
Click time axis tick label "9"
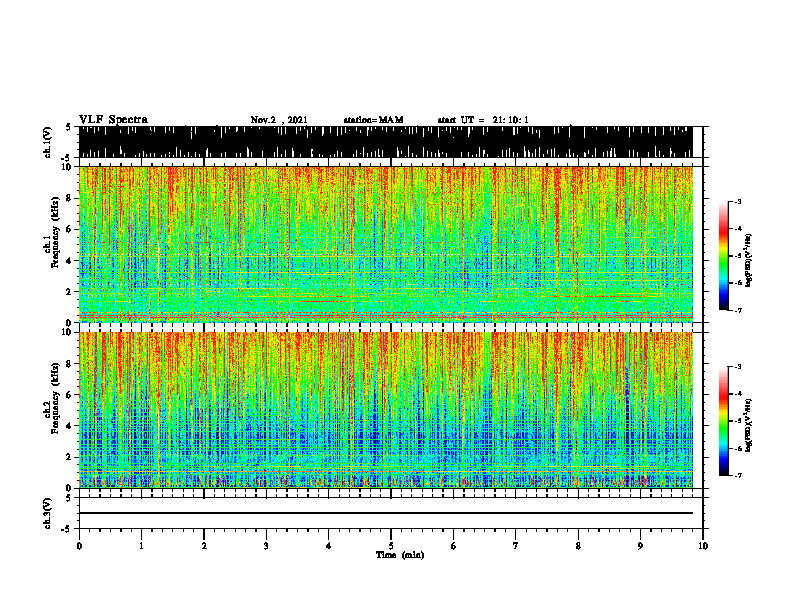point(640,546)
